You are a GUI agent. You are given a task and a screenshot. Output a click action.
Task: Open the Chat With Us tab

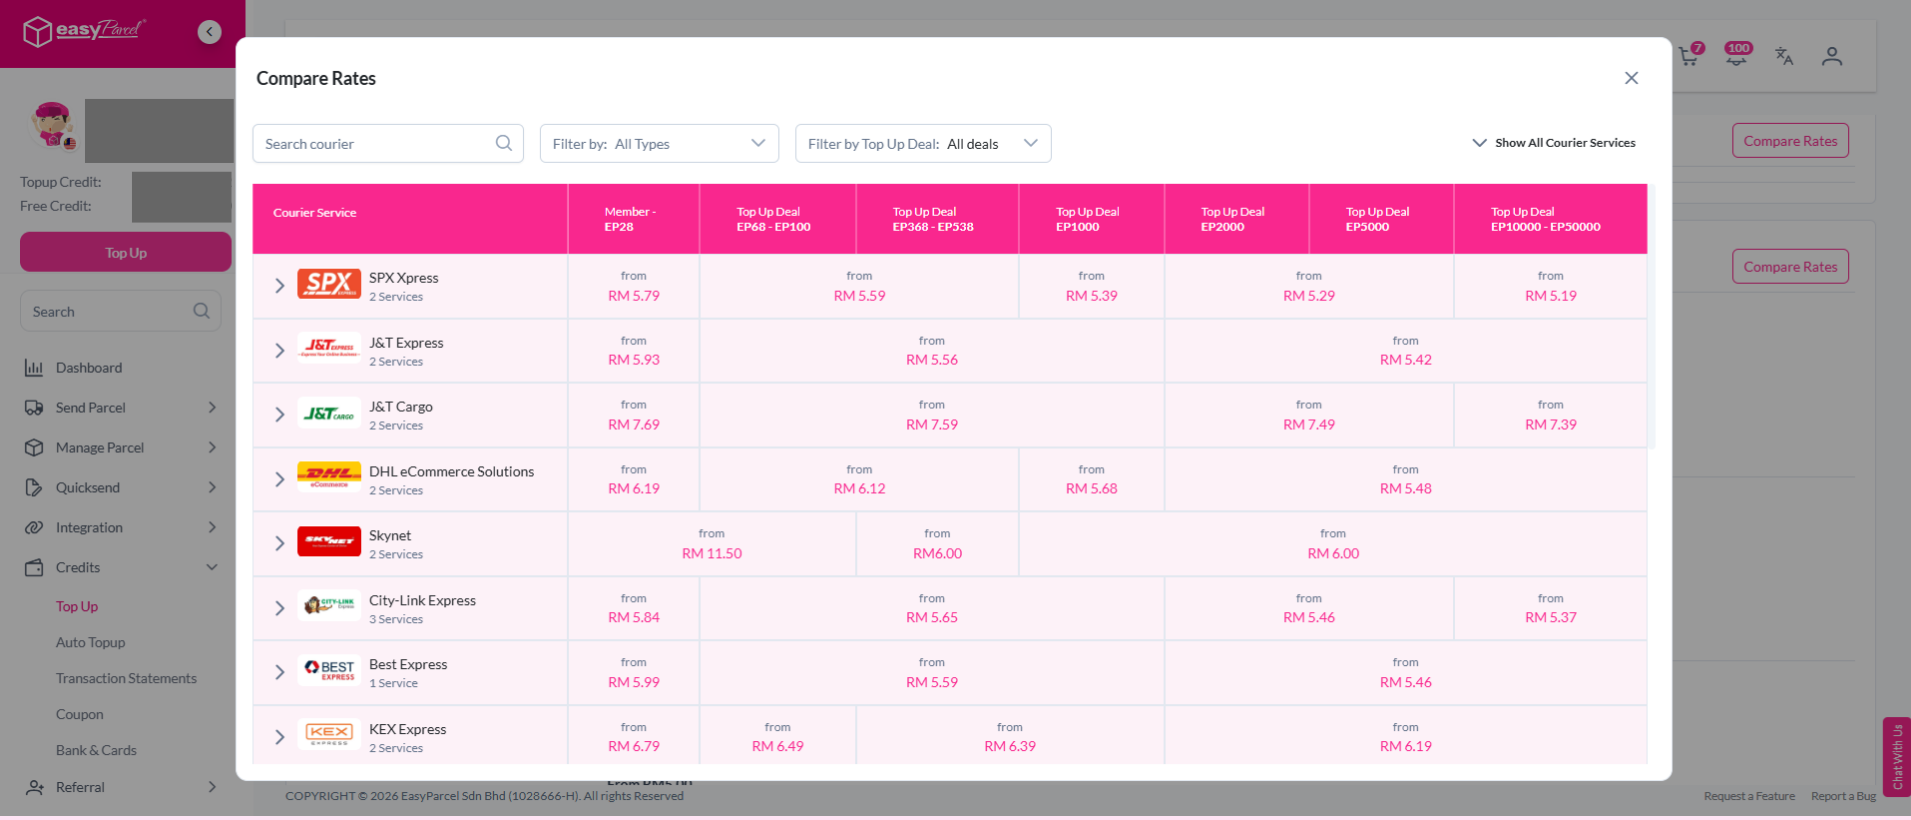(1897, 757)
